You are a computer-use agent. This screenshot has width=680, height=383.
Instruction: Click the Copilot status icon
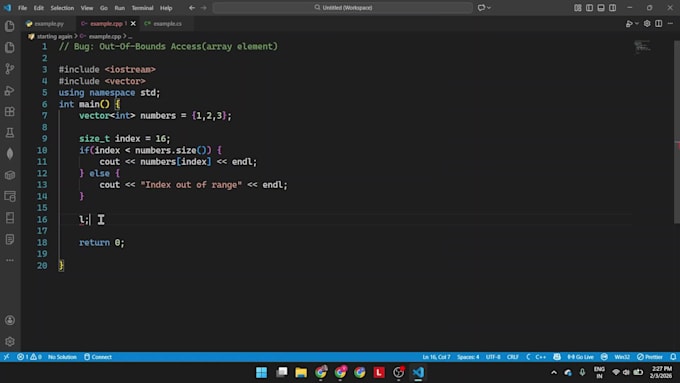[557, 357]
